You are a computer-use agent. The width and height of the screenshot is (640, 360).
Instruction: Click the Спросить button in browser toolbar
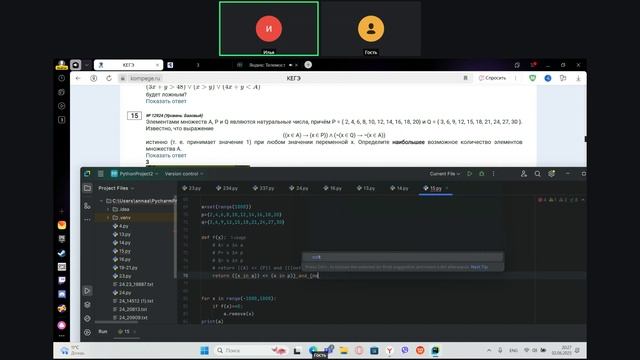tap(492, 78)
